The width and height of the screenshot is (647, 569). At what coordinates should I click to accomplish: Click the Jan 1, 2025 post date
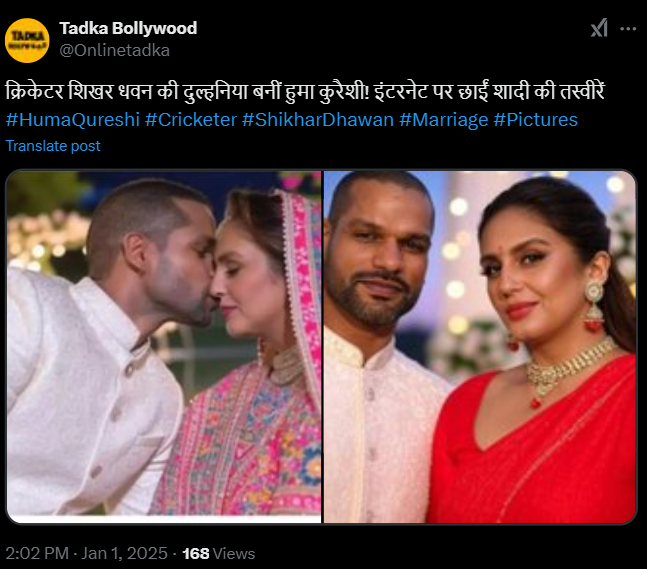[x=124, y=553]
